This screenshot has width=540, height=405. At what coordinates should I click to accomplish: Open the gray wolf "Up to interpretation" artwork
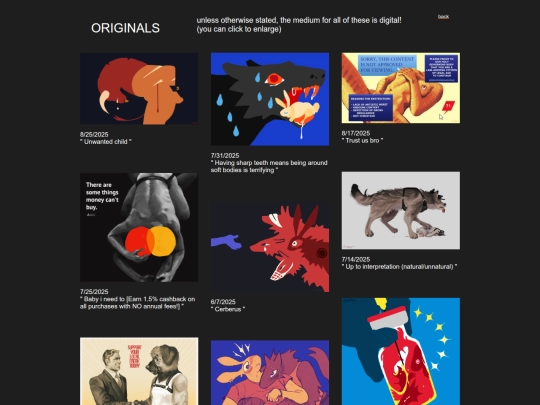click(x=401, y=210)
